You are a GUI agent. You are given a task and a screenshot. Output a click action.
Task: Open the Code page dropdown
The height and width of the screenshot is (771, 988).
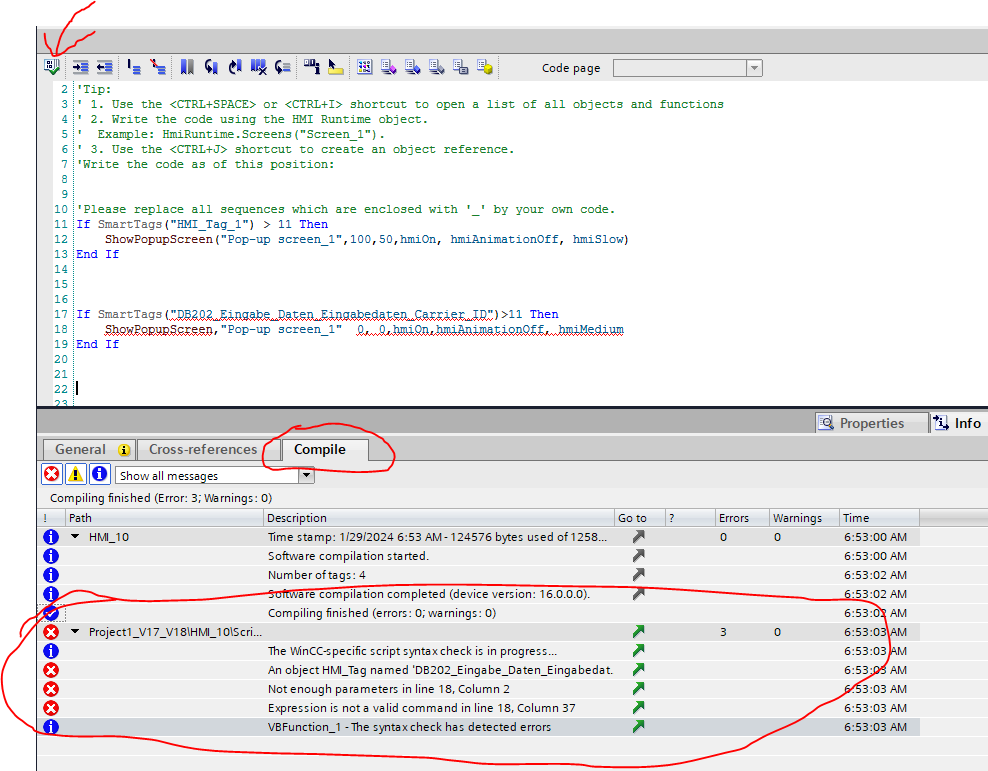[754, 68]
